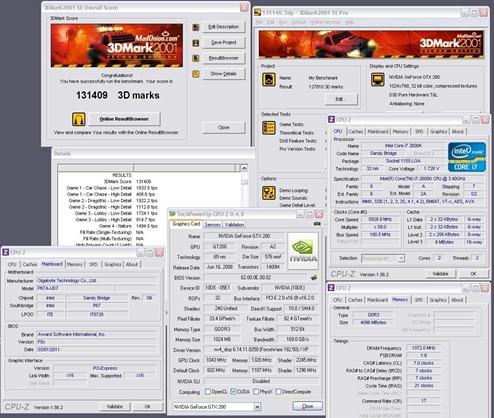
Task: Click the Edit button in the Project section
Action: (341, 99)
